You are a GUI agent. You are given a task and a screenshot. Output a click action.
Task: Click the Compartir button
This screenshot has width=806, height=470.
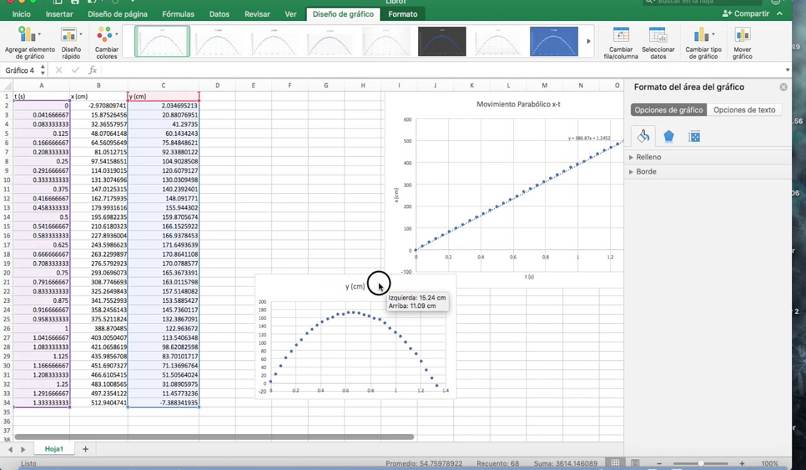(x=746, y=14)
